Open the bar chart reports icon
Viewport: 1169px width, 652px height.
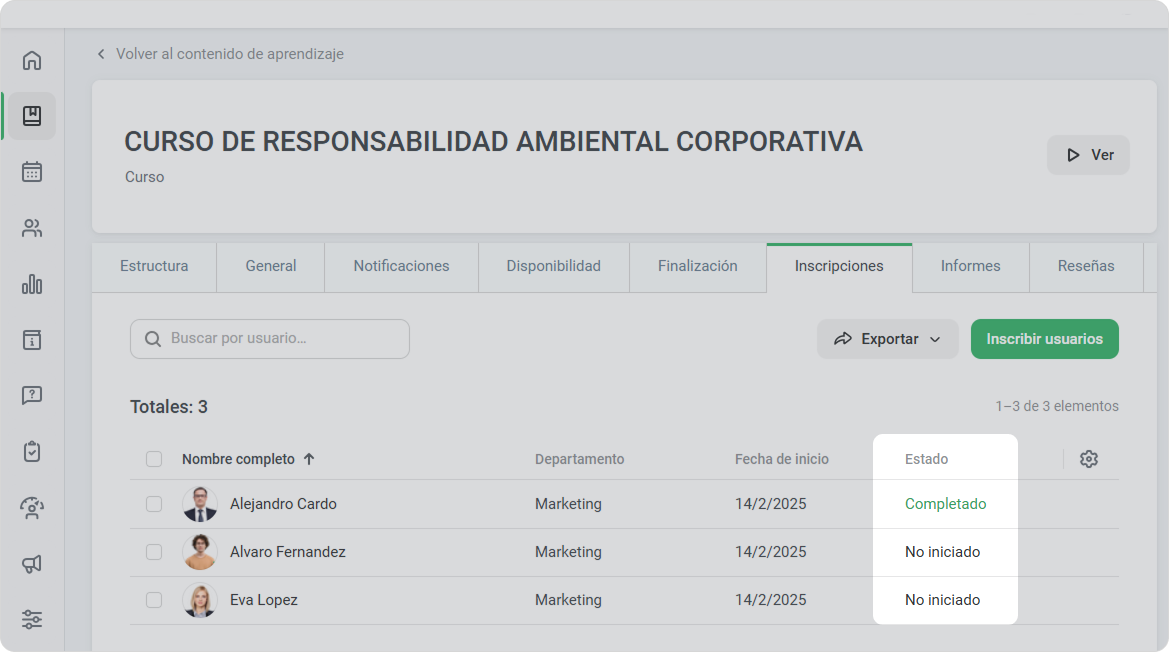coord(32,284)
